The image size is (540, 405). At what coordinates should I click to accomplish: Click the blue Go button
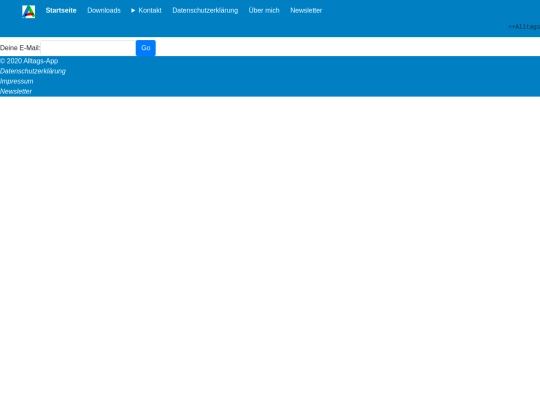coord(146,48)
